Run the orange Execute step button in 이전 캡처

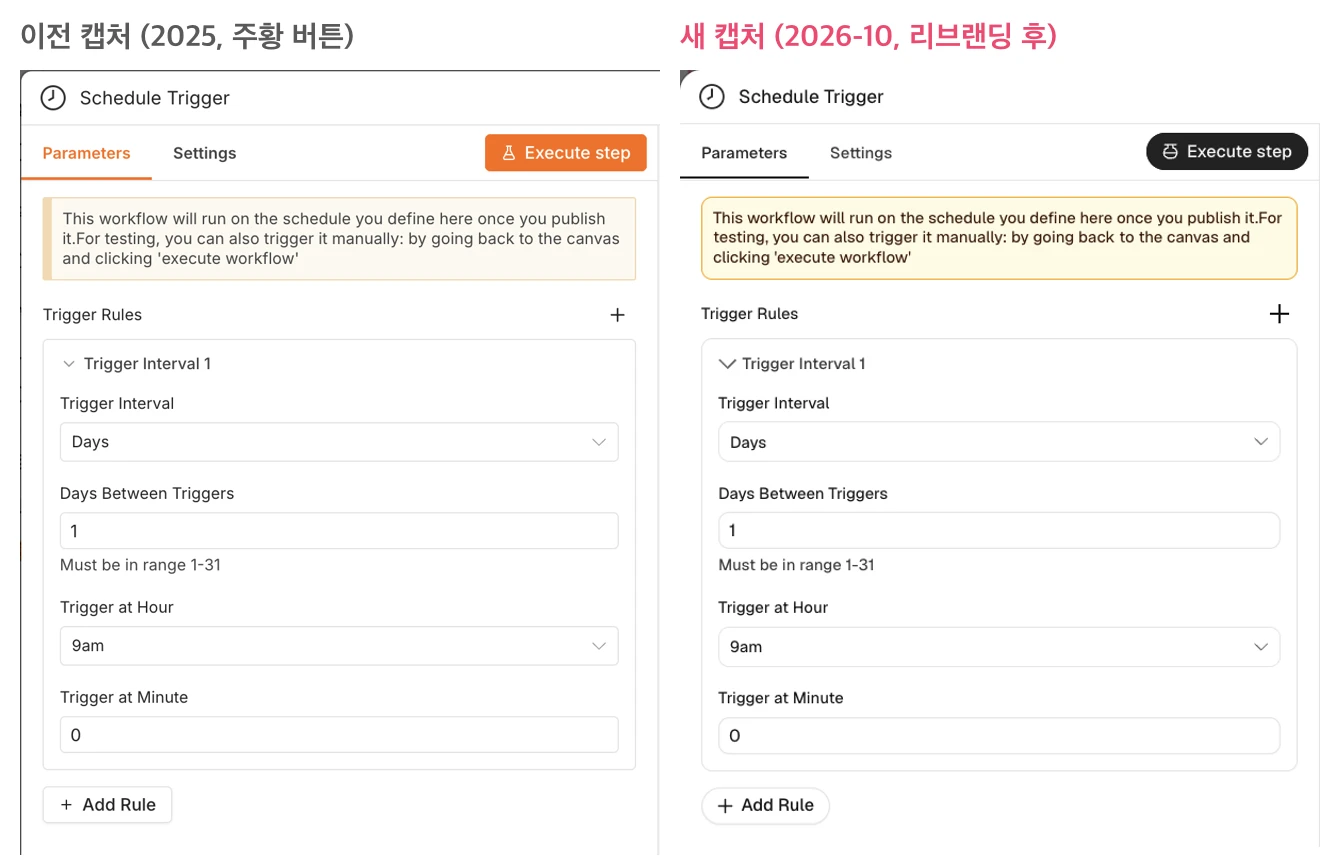point(566,153)
